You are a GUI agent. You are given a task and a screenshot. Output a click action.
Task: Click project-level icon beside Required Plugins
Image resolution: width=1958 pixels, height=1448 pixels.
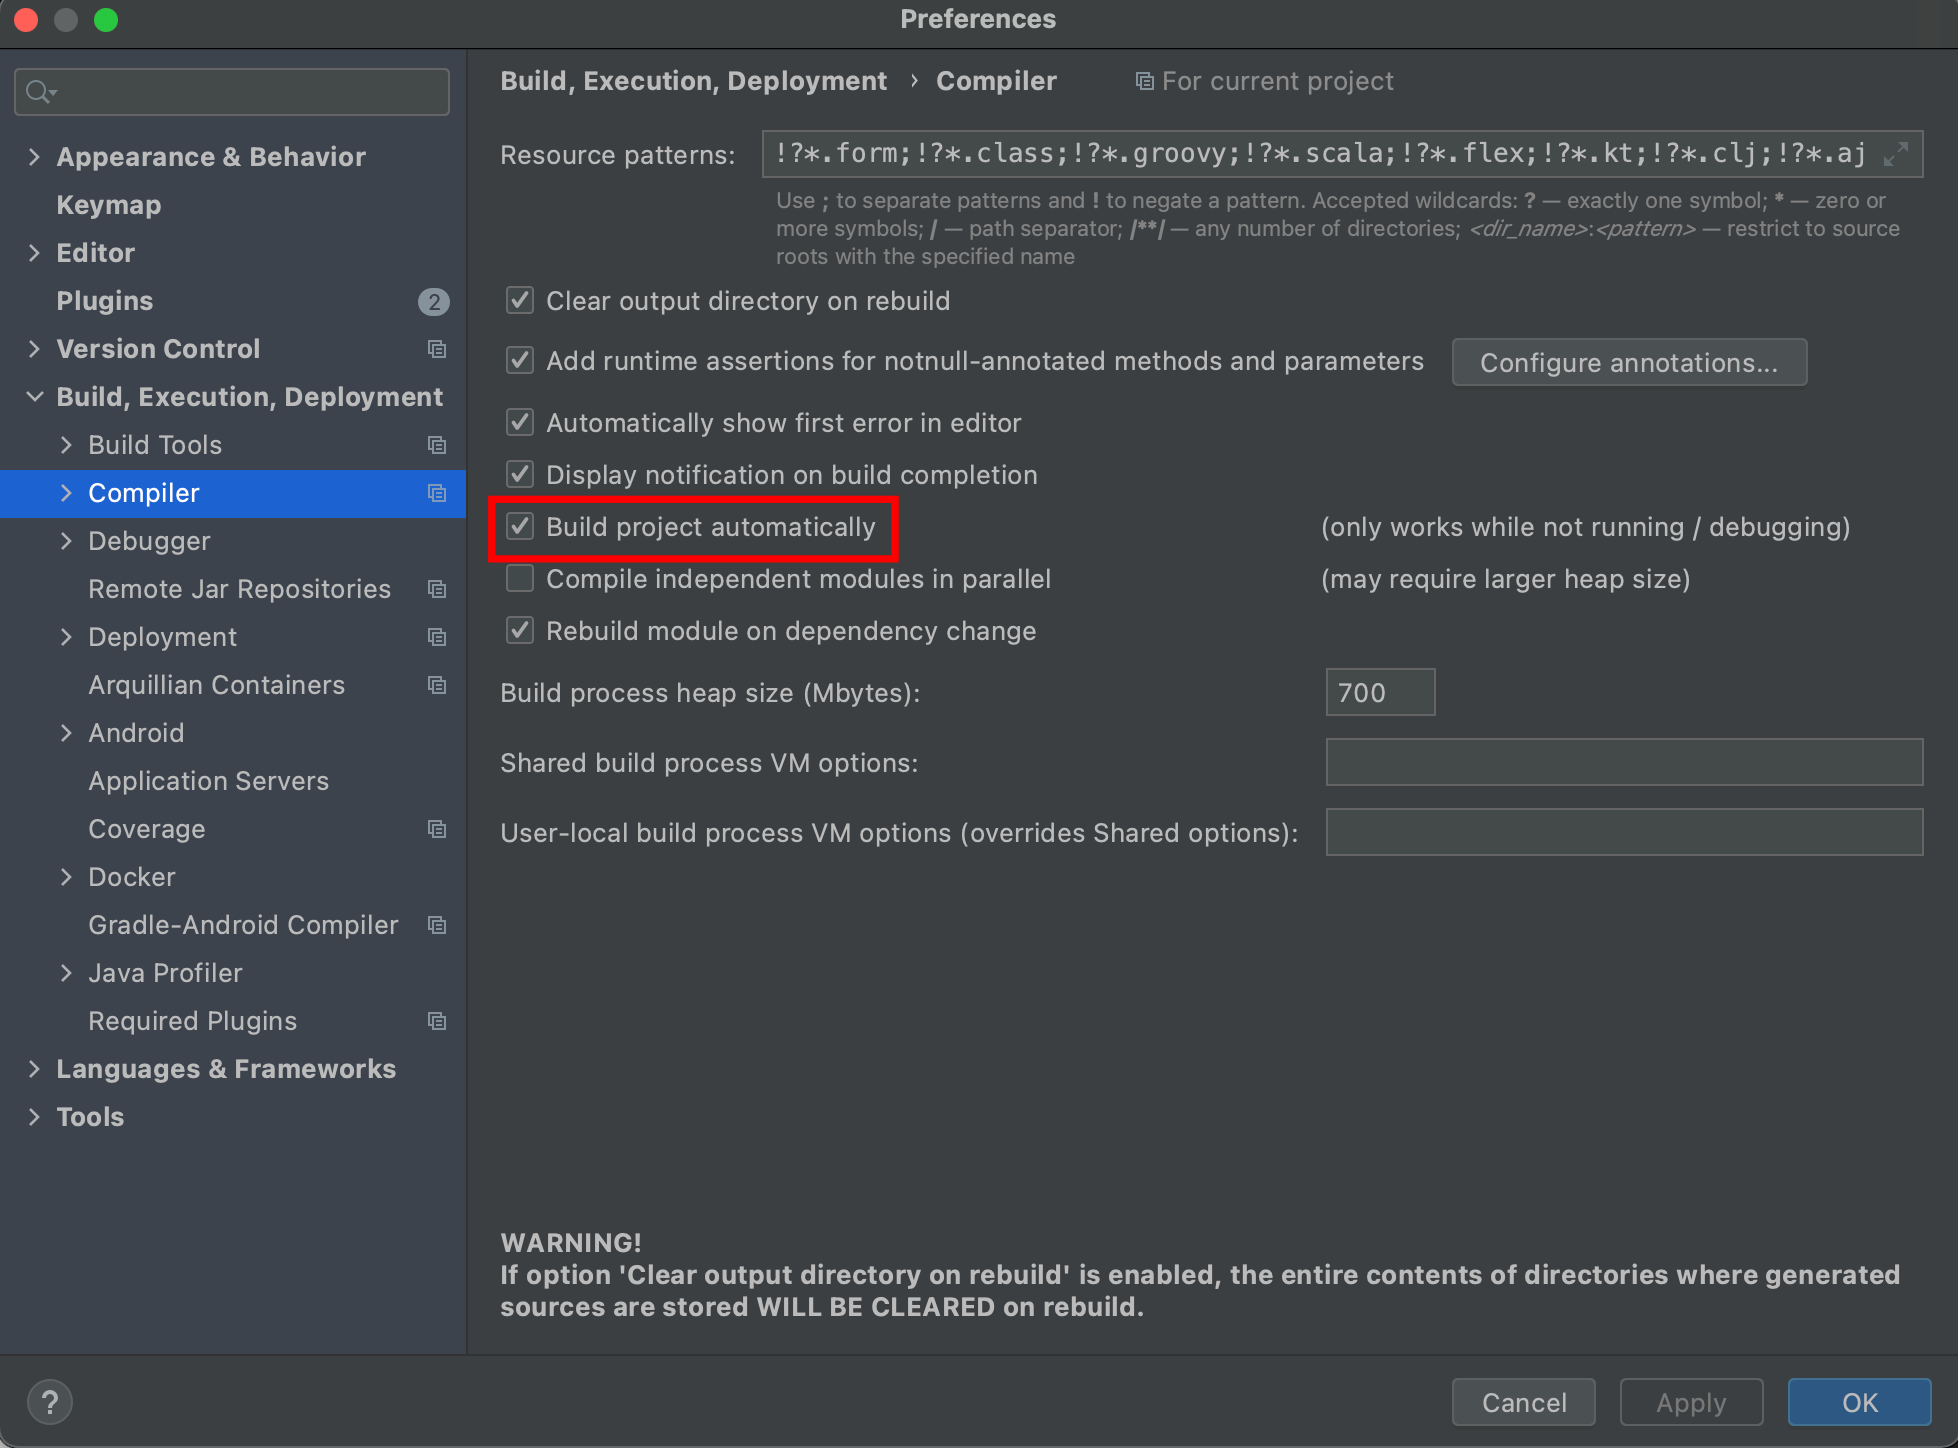coord(437,1021)
